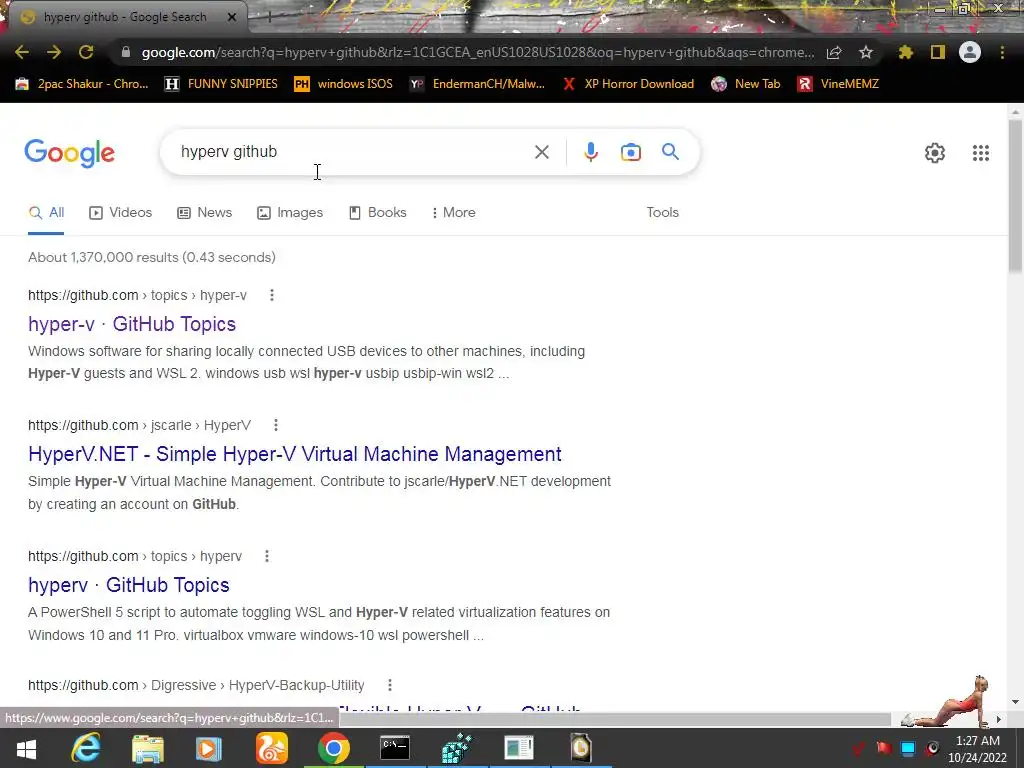Go forward with the browser arrow
Image resolution: width=1024 pixels, height=768 pixels.
pyautogui.click(x=54, y=52)
